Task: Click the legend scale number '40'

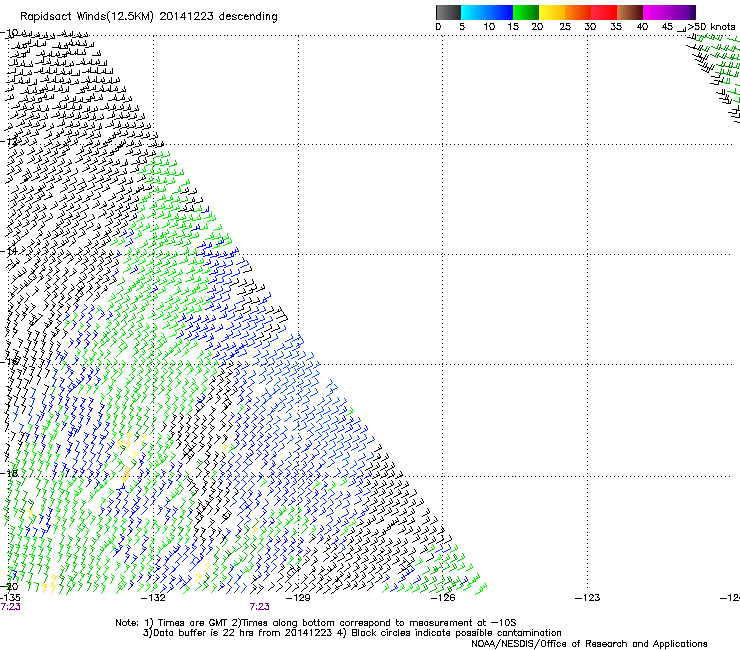Action: click(642, 27)
